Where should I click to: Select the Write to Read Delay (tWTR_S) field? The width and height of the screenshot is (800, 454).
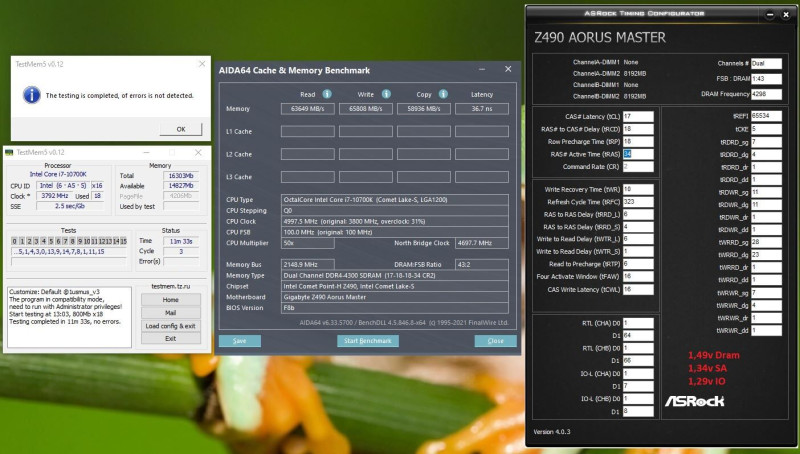coord(638,251)
